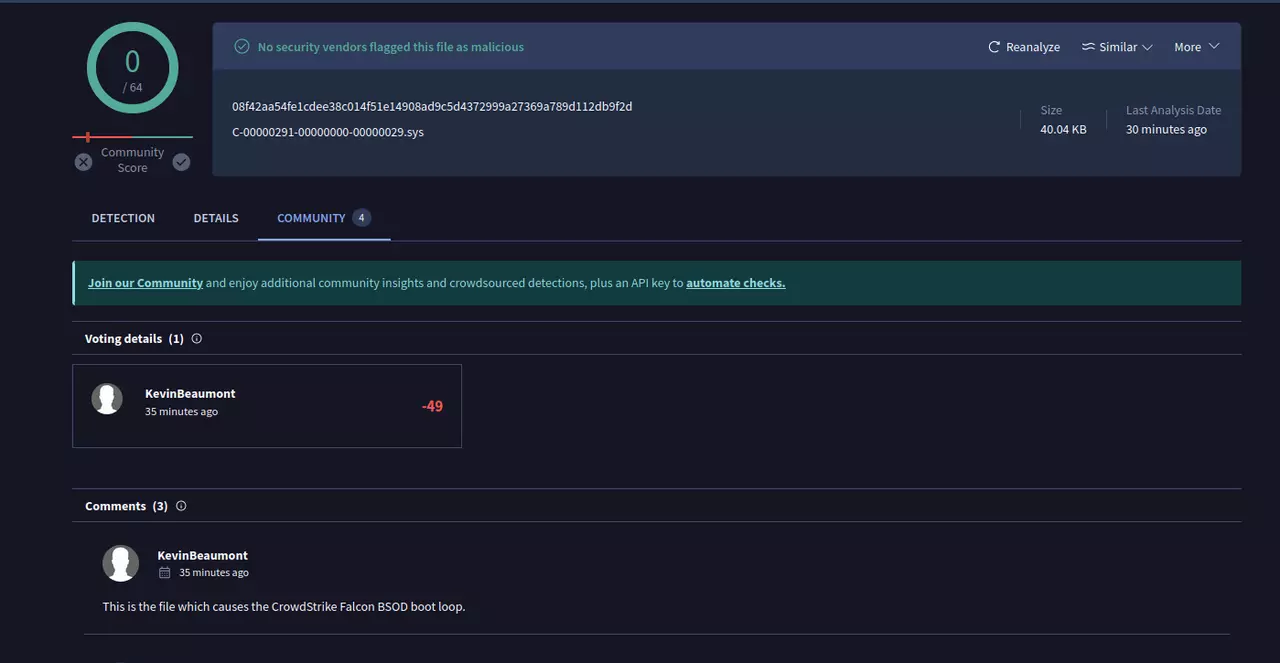Open the Details tab

[216, 218]
